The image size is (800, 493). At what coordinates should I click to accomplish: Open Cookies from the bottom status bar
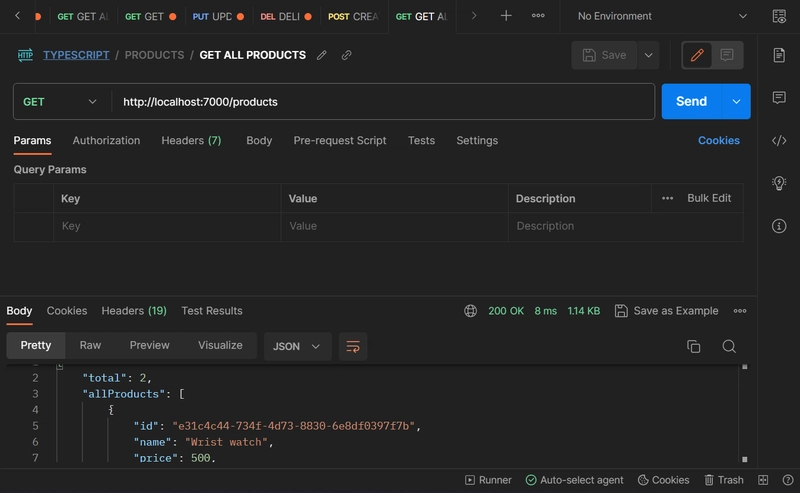[663, 480]
